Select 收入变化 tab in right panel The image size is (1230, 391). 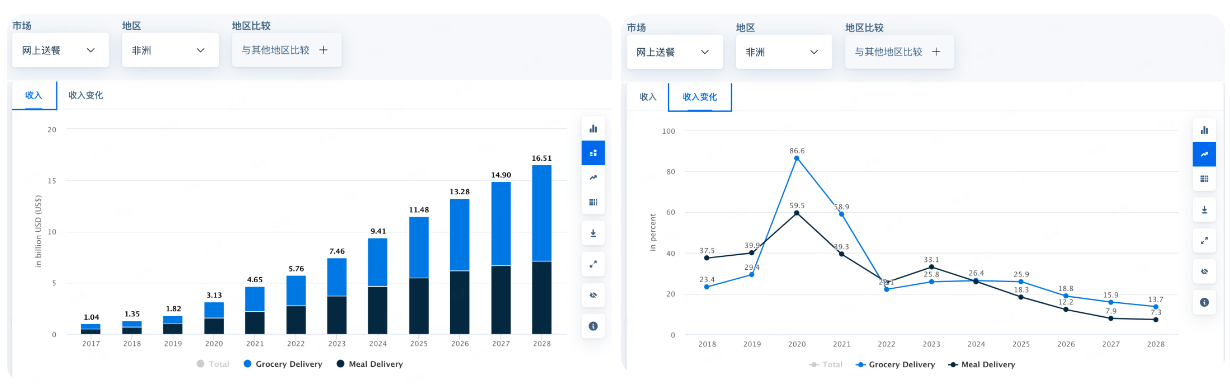tap(700, 97)
